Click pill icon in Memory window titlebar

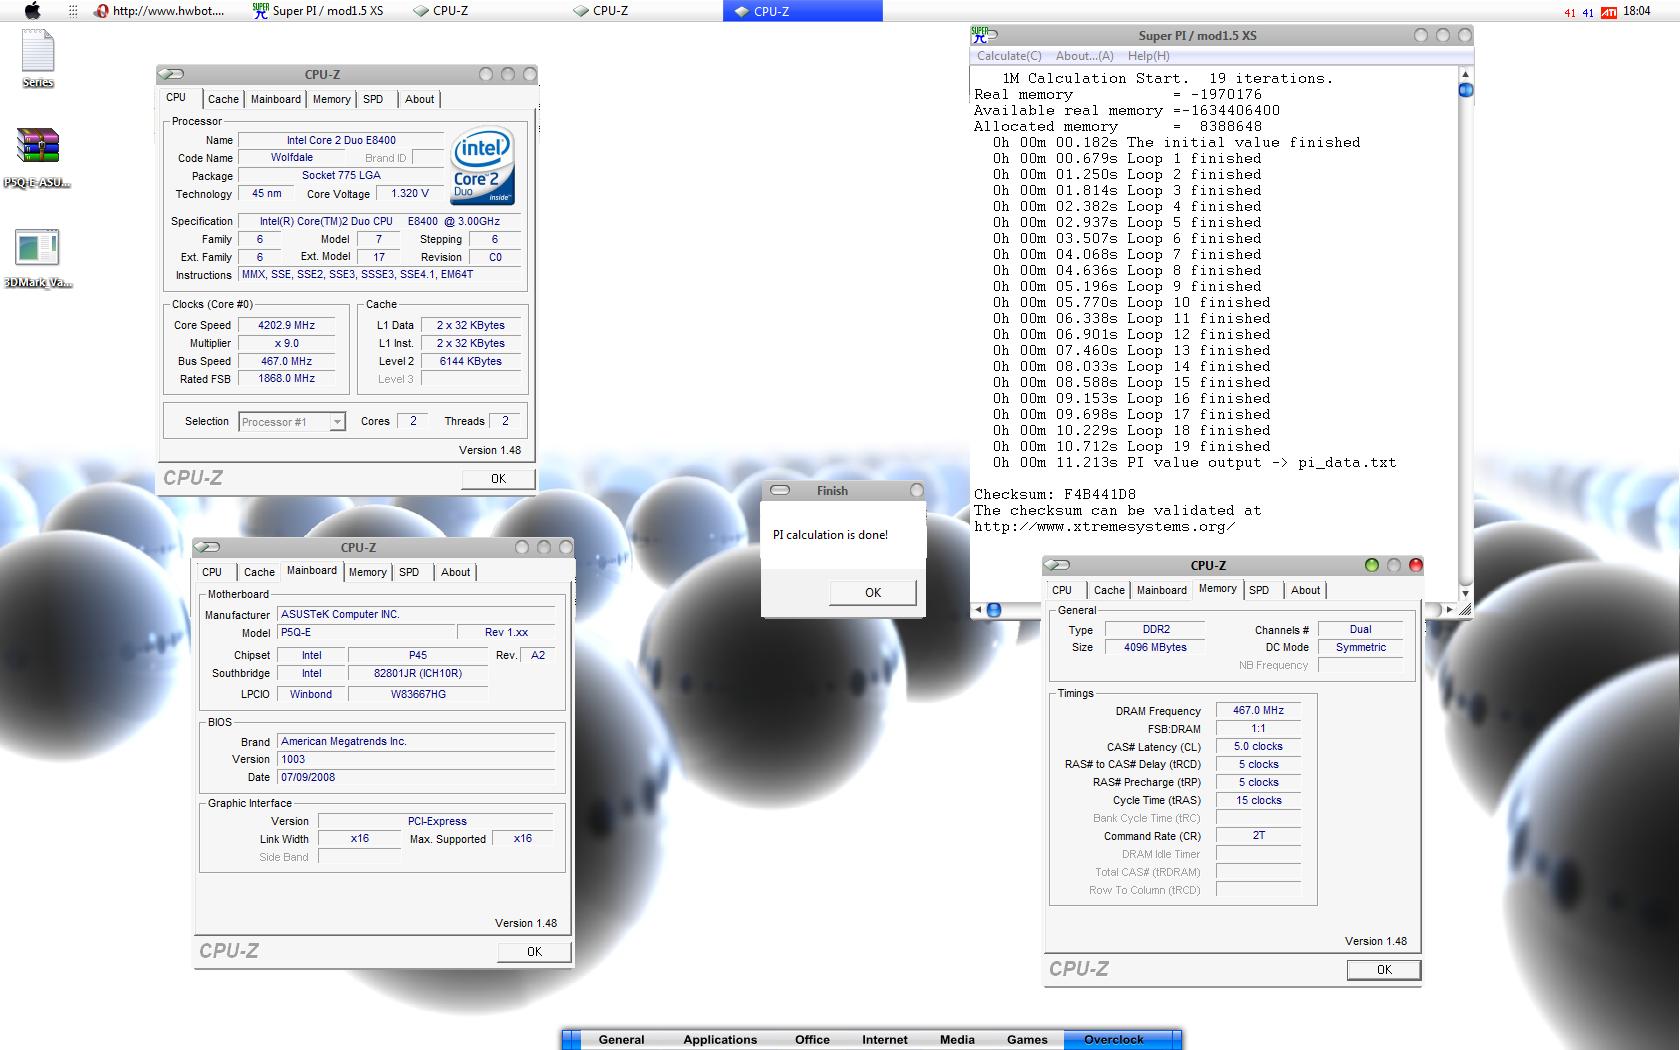1058,565
